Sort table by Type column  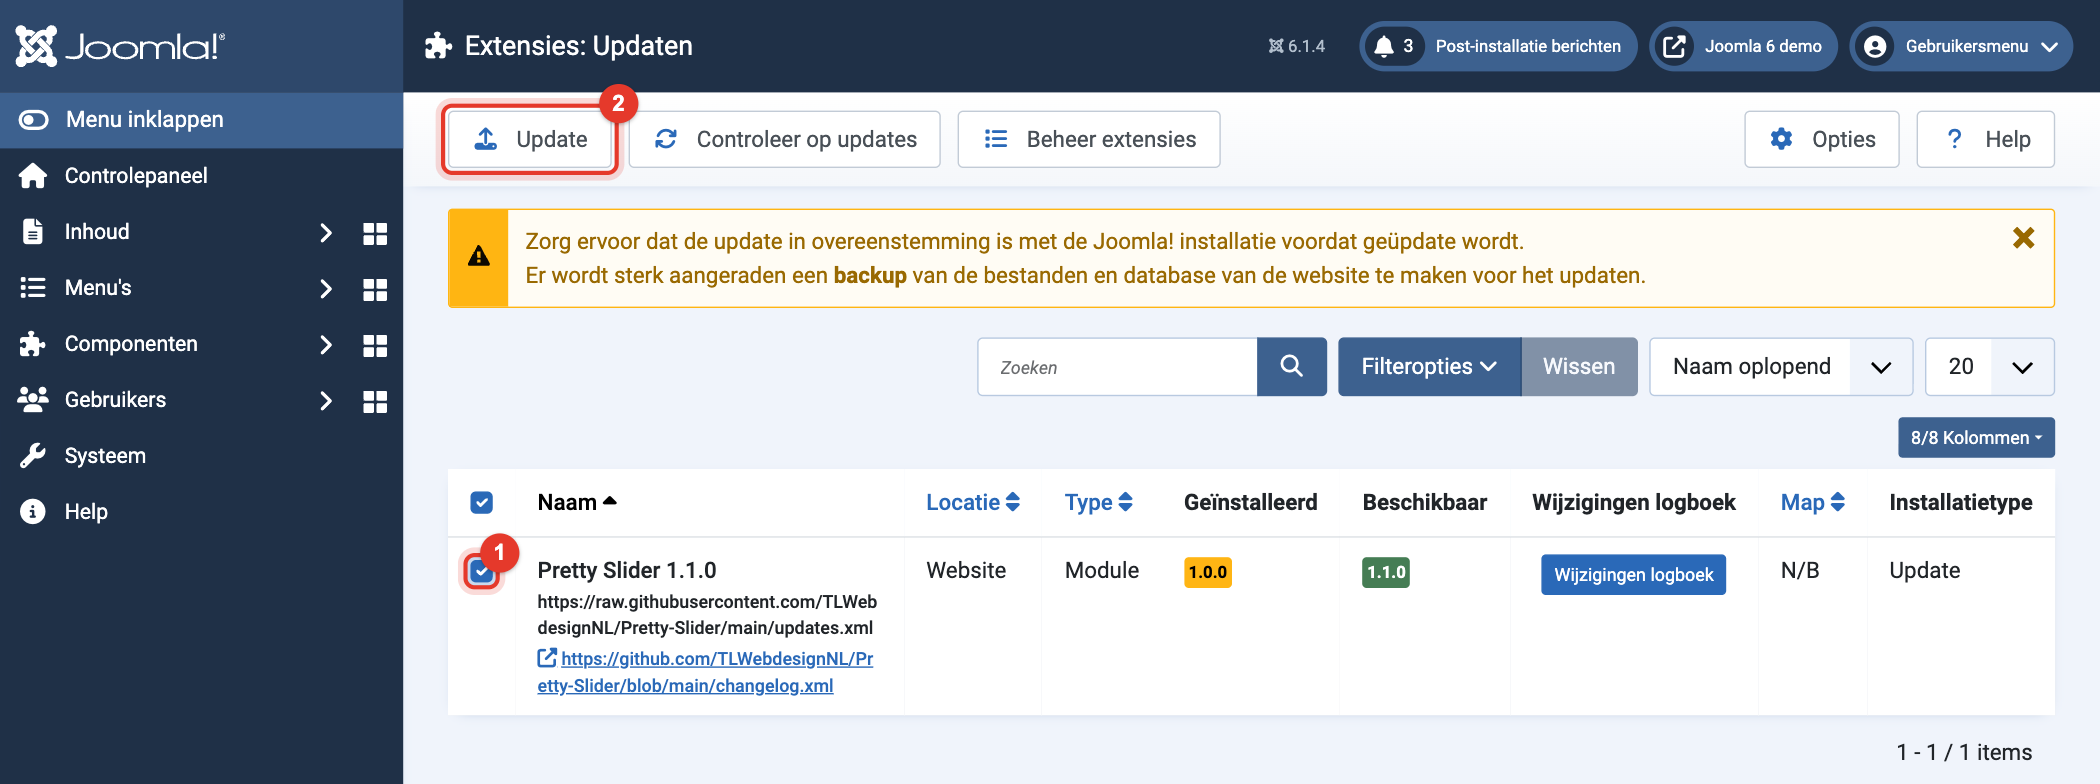[x=1098, y=502]
